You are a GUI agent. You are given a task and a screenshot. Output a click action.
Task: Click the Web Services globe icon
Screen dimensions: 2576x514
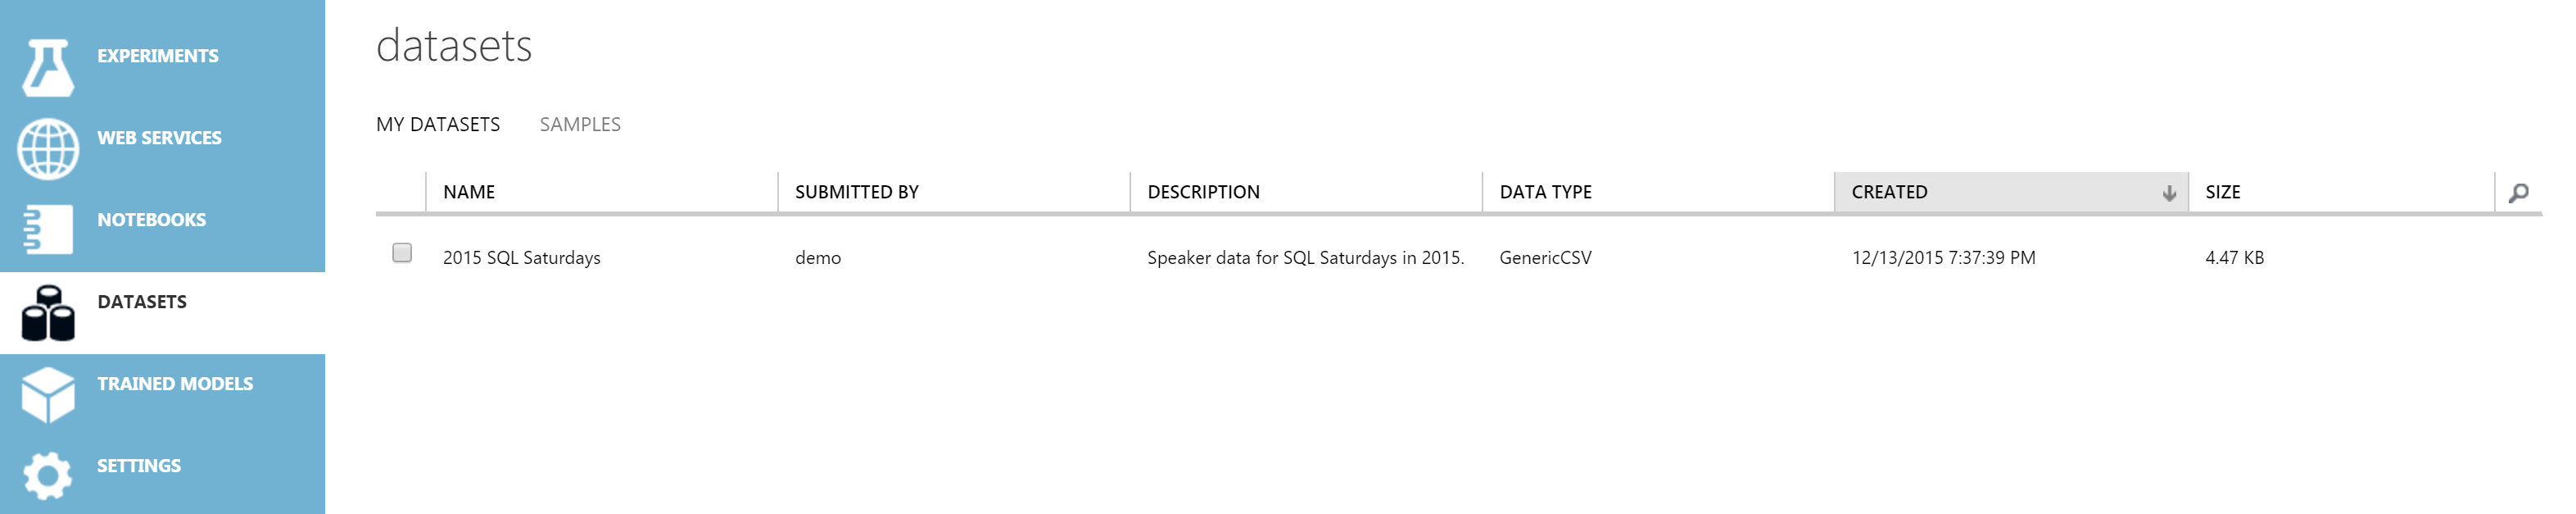click(x=48, y=149)
